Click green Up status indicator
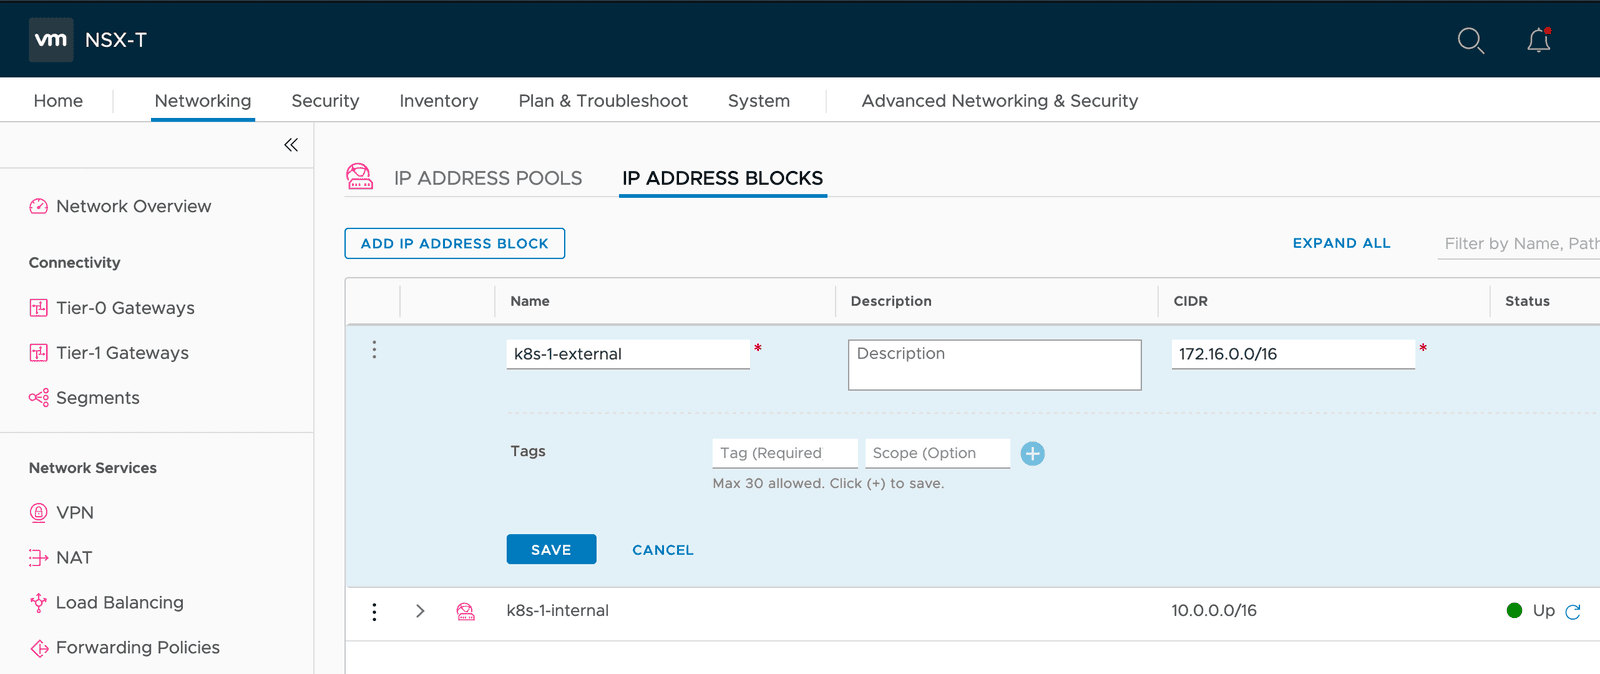The height and width of the screenshot is (674, 1600). point(1514,611)
